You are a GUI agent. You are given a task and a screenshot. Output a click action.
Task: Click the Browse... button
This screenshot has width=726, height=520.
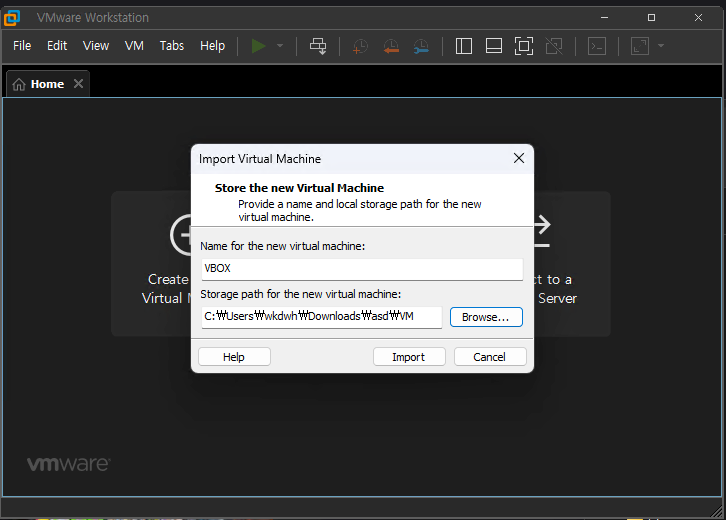click(x=486, y=317)
